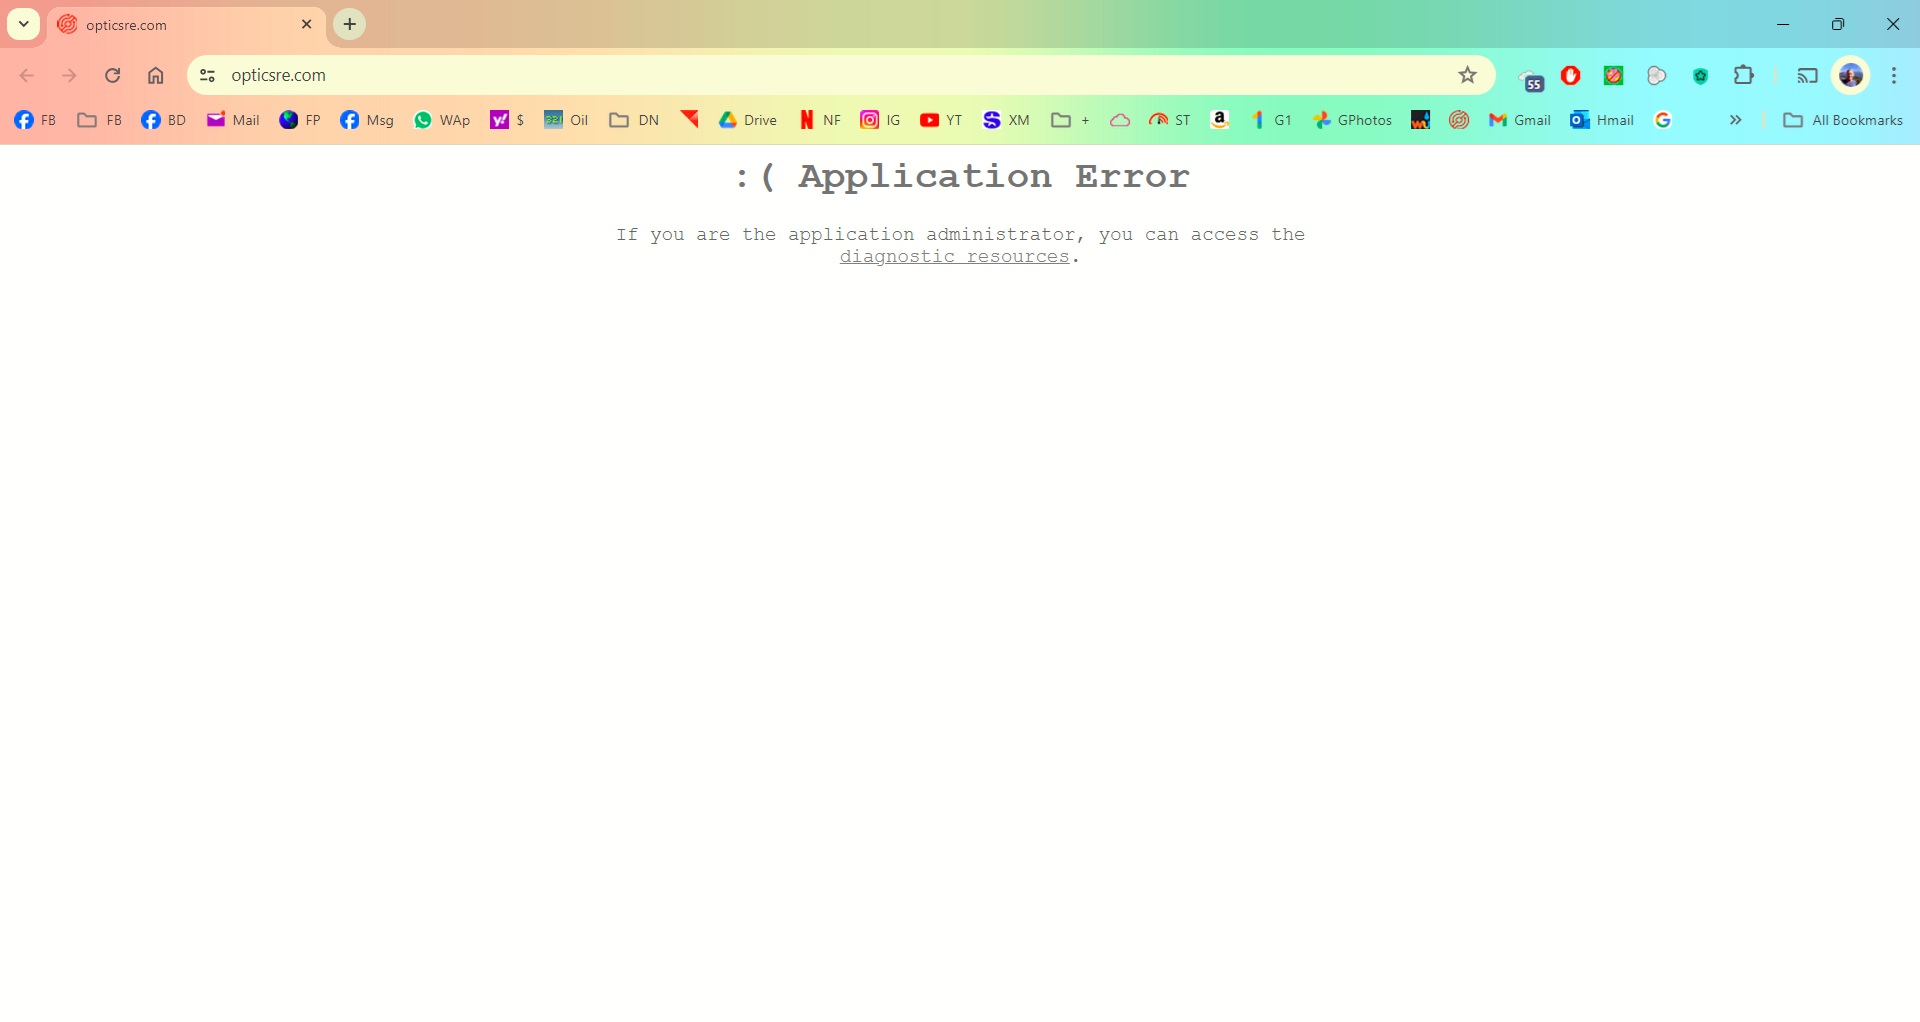Open the FP globe bookmark
Viewport: 1920px width, 1022px height.
click(299, 120)
